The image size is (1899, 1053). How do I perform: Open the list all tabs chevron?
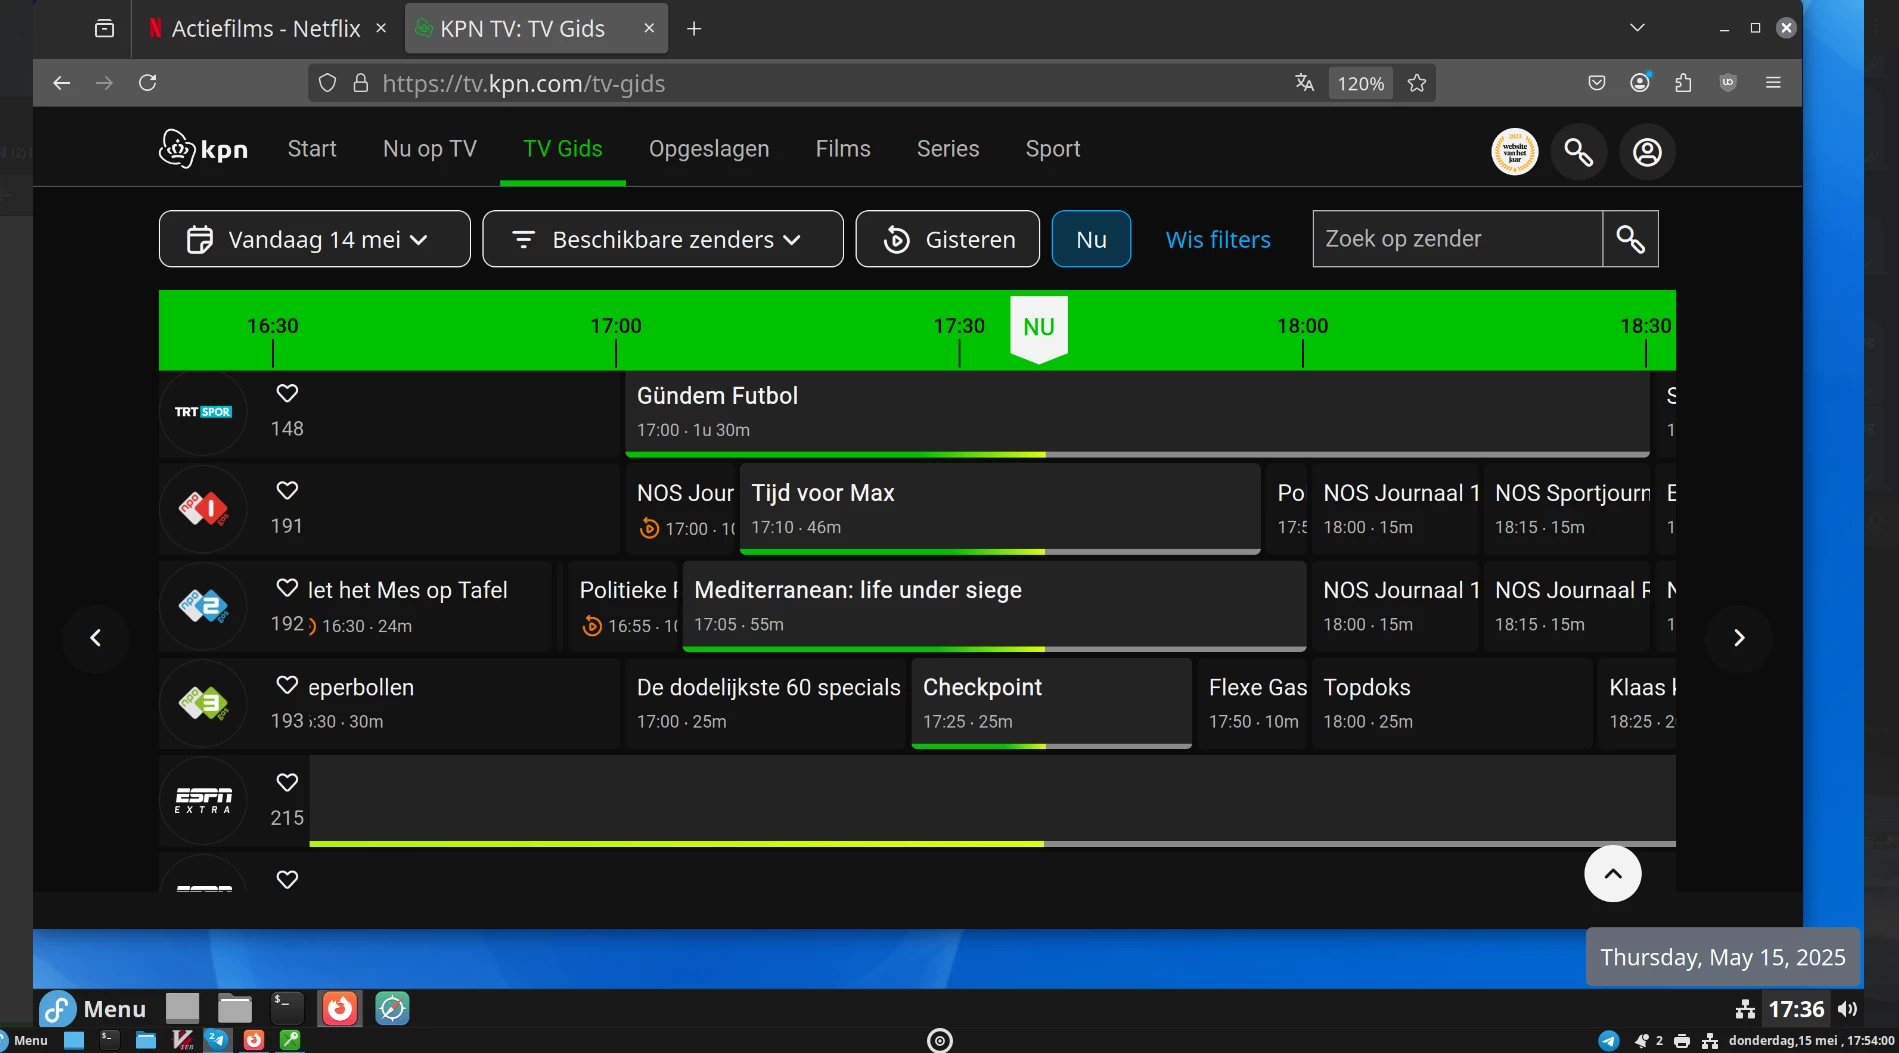1637,28
